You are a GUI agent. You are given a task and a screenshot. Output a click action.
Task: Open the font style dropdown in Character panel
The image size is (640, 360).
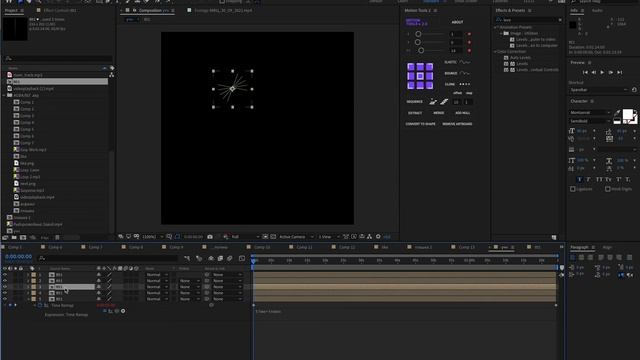click(x=590, y=121)
